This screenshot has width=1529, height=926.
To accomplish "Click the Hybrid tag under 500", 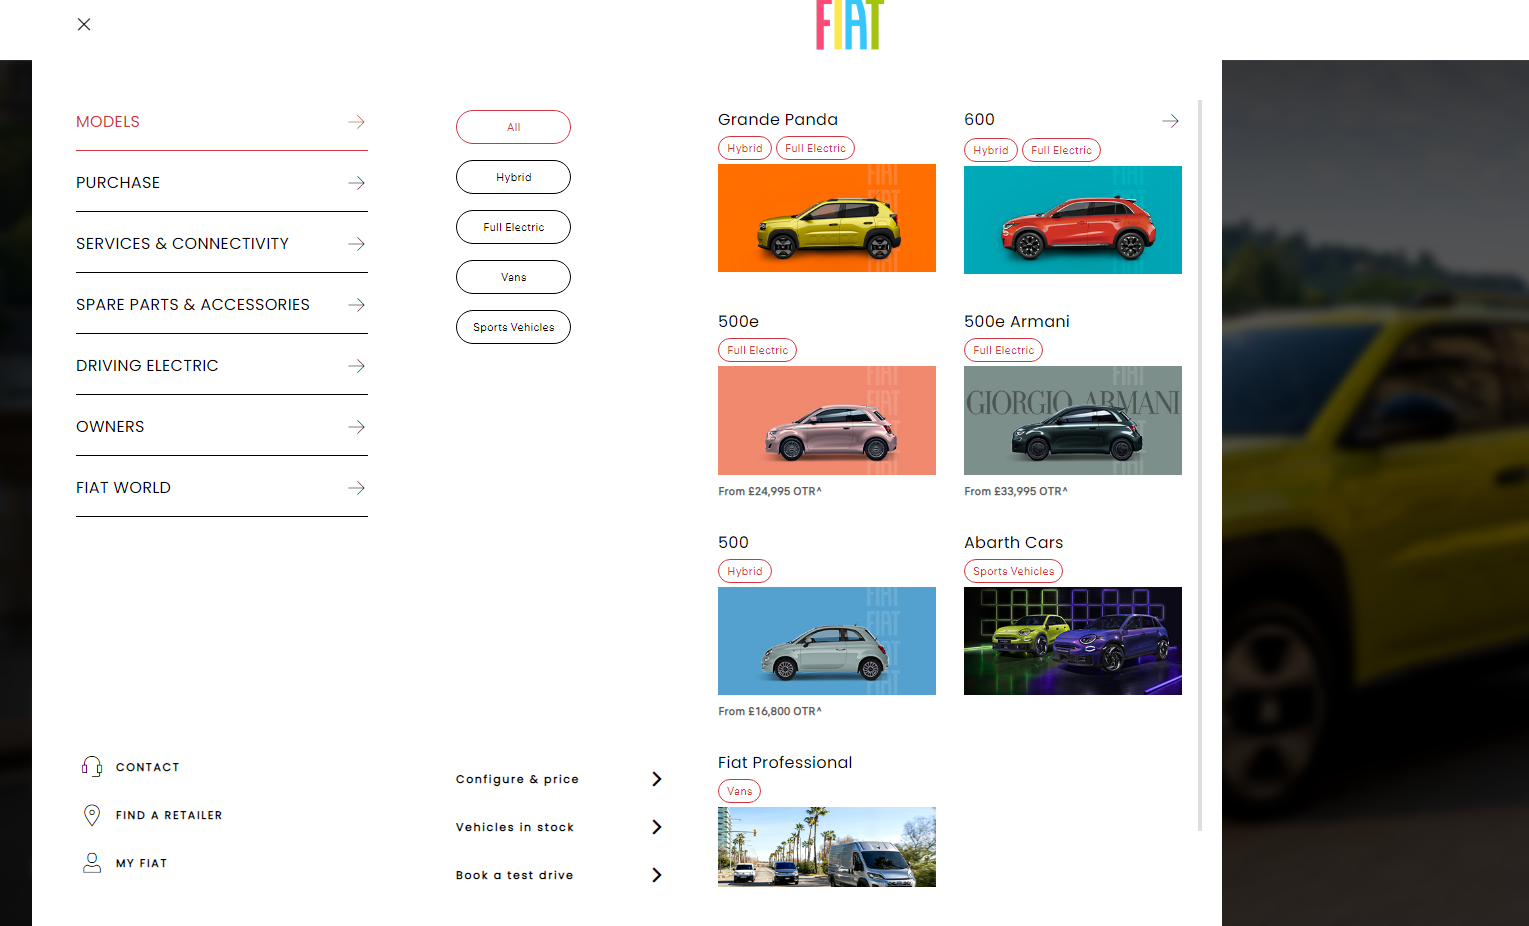I will [x=745, y=571].
